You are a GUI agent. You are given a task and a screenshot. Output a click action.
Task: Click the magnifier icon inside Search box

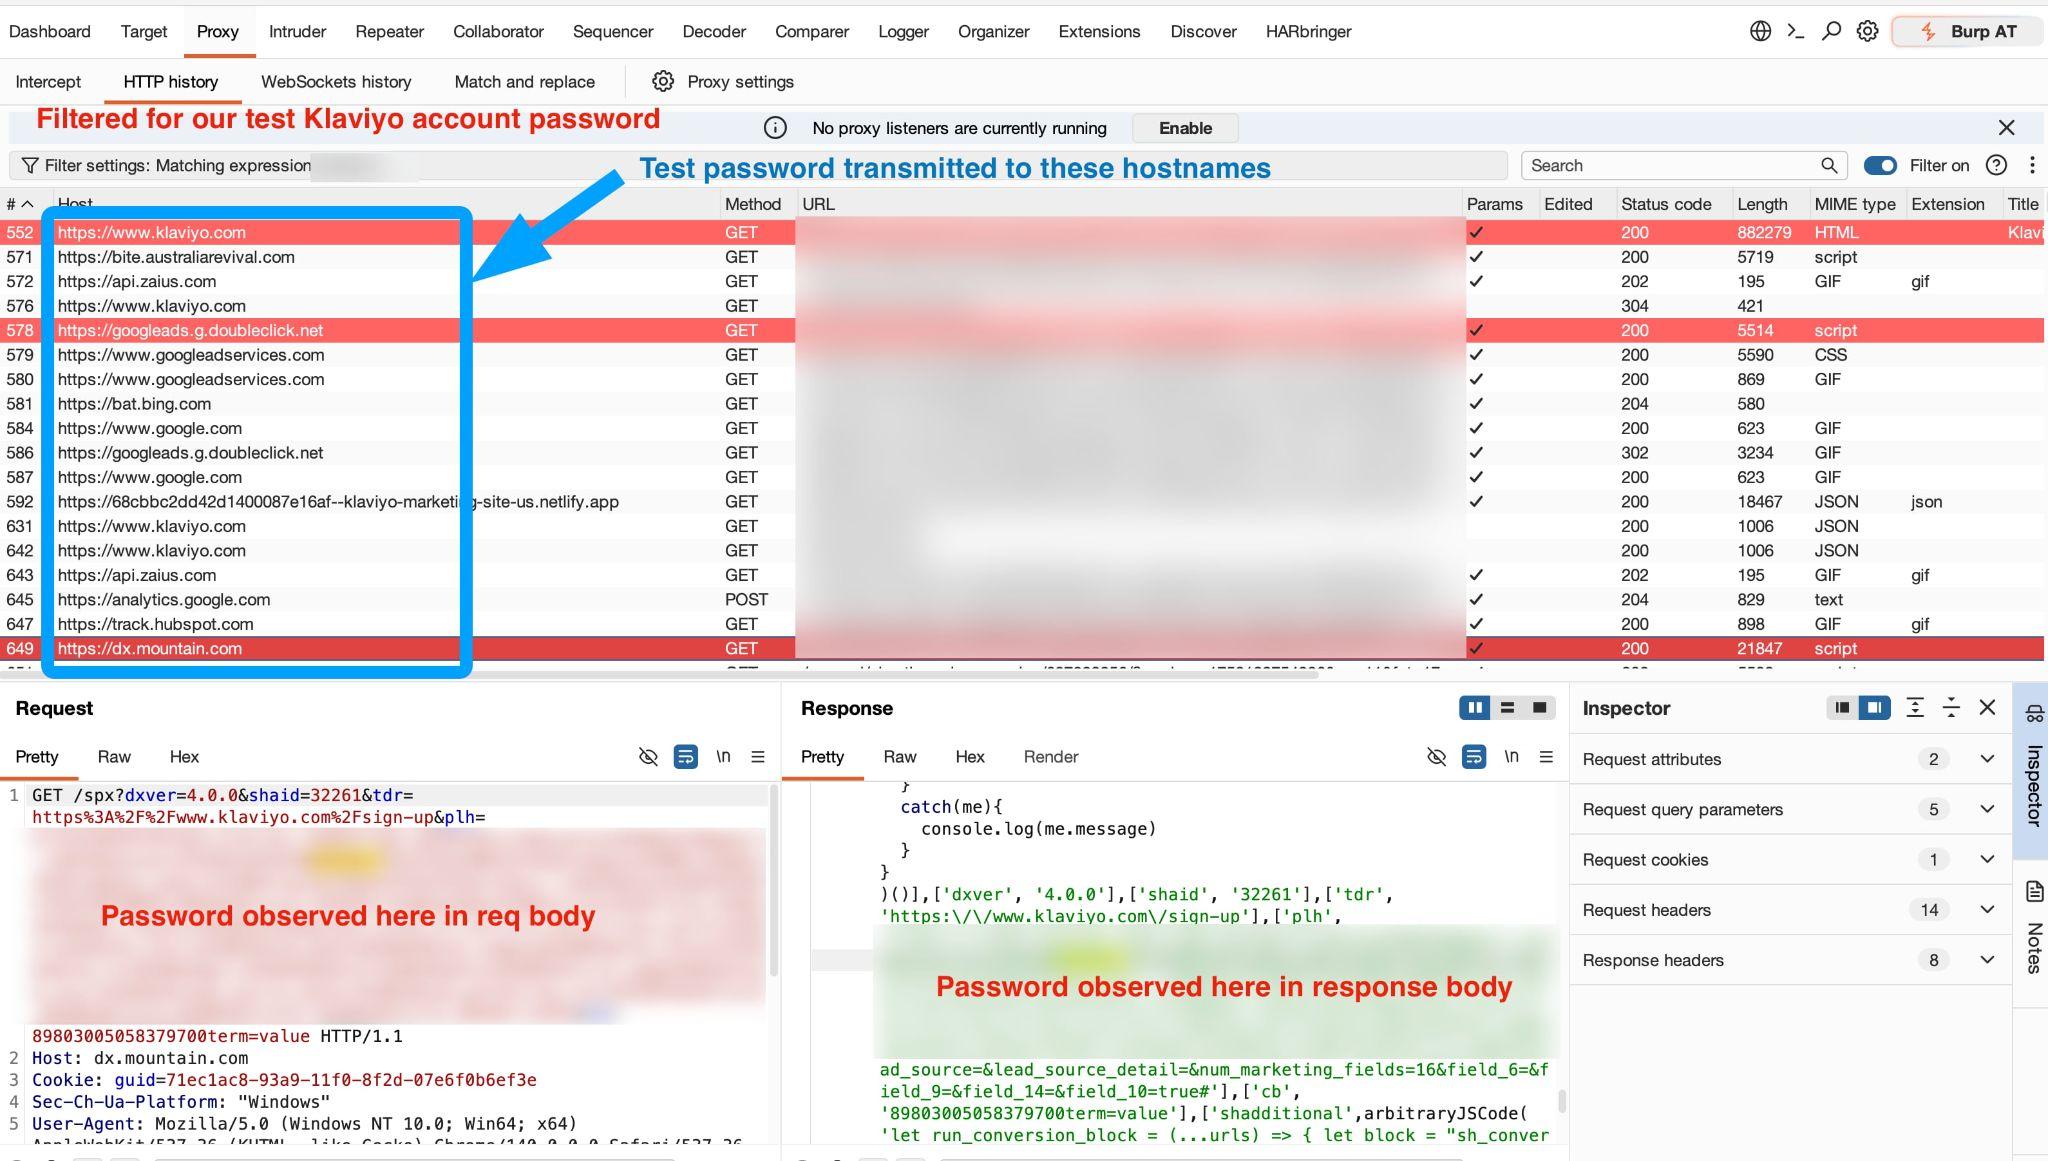point(1829,165)
